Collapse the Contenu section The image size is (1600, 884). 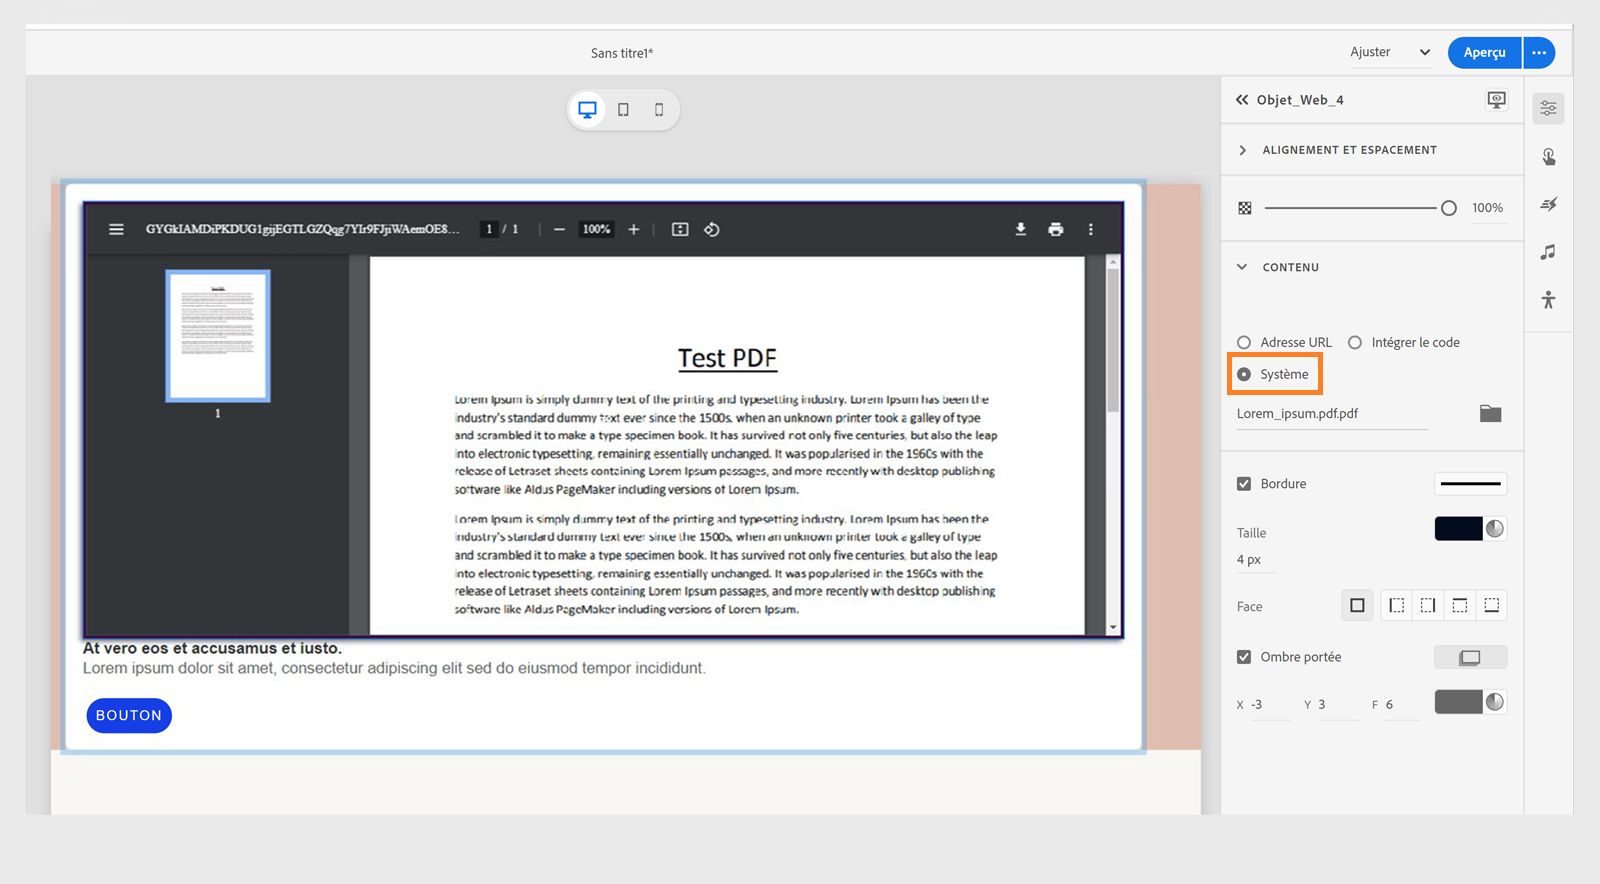(1242, 267)
